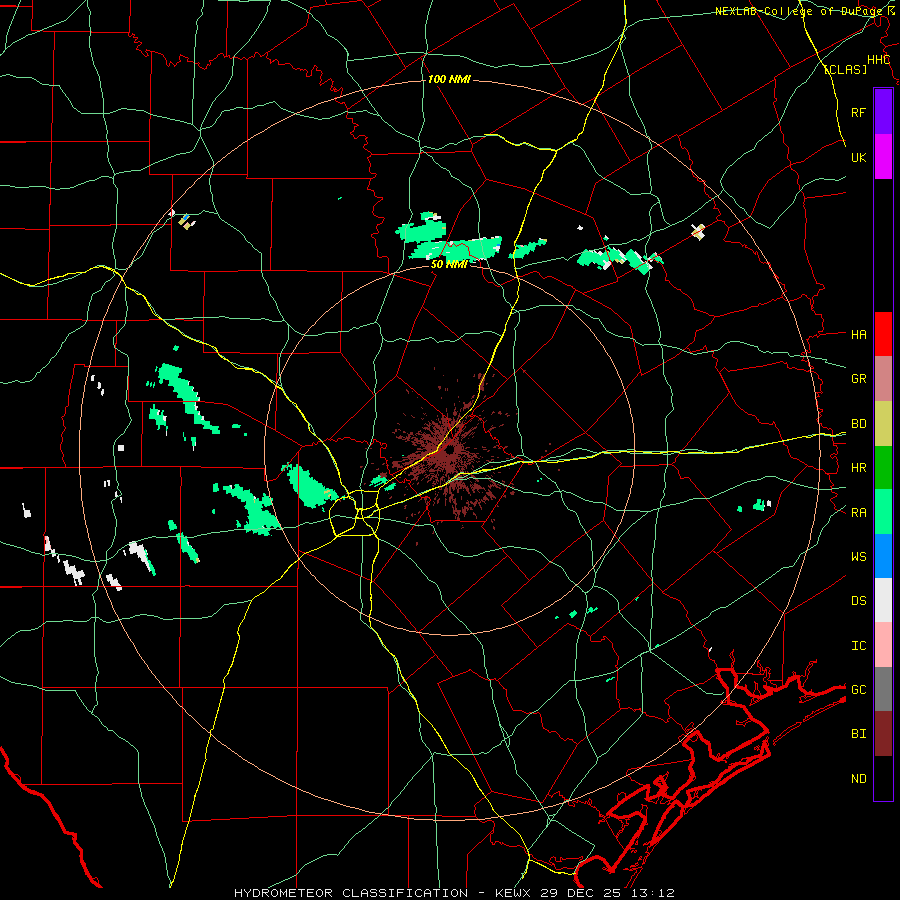900x900 pixels.
Task: Click the dark red BI legend swatch
Action: tap(883, 734)
